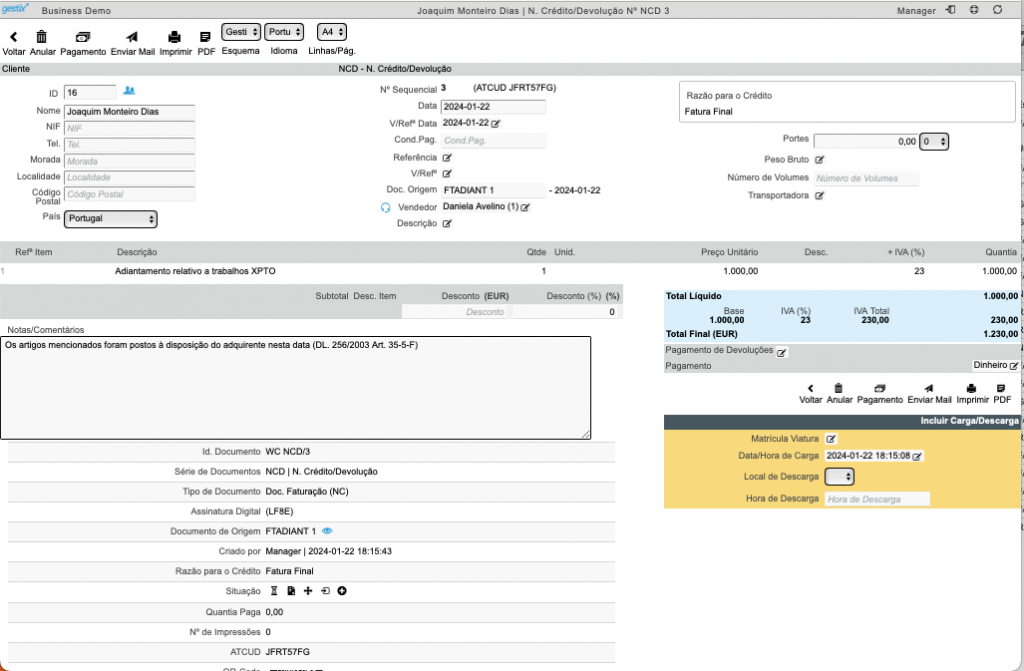Click Portes amount field
Image resolution: width=1024 pixels, height=671 pixels.
[866, 141]
